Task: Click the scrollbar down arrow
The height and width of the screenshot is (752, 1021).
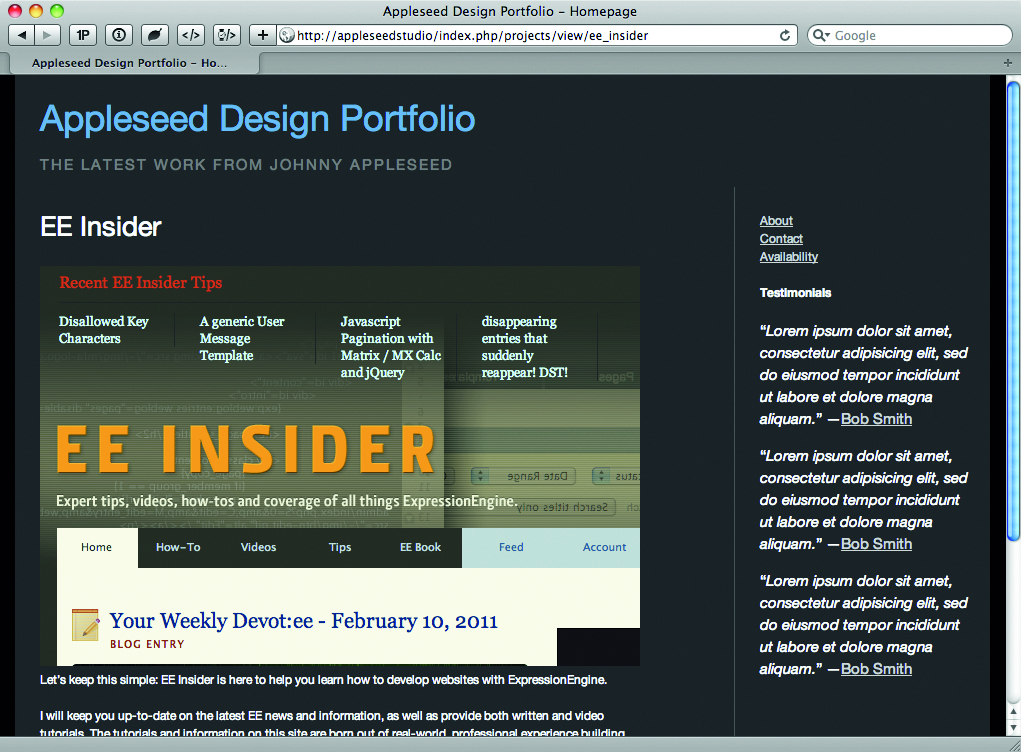Action: (x=1013, y=727)
